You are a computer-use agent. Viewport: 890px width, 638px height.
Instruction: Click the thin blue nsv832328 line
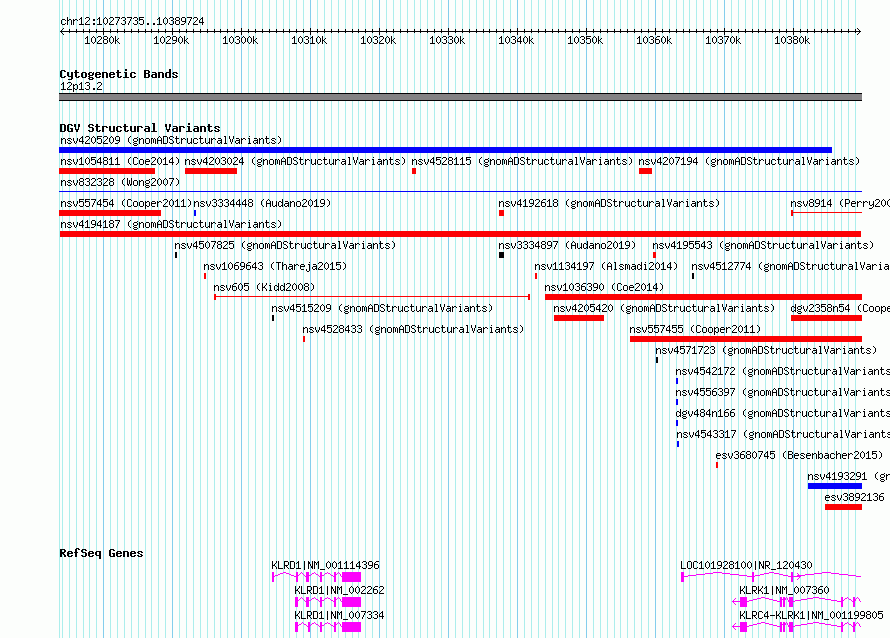pyautogui.click(x=460, y=192)
